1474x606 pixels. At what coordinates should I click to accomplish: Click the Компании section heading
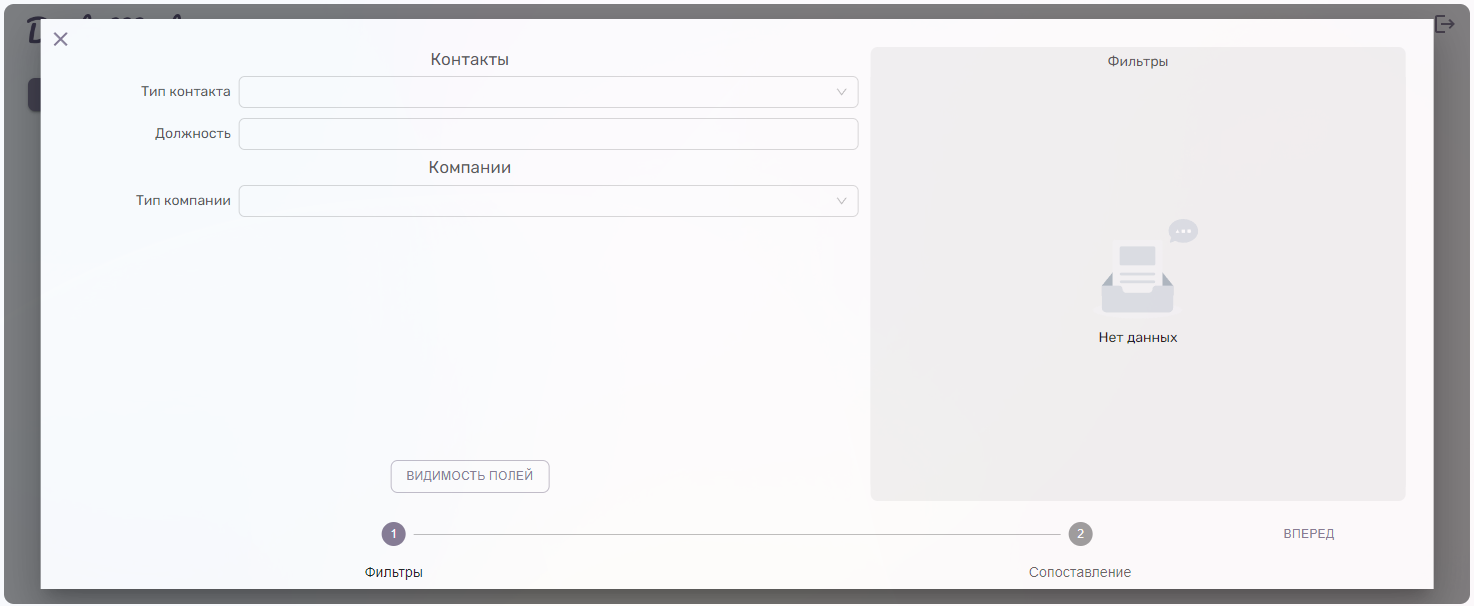pos(469,168)
